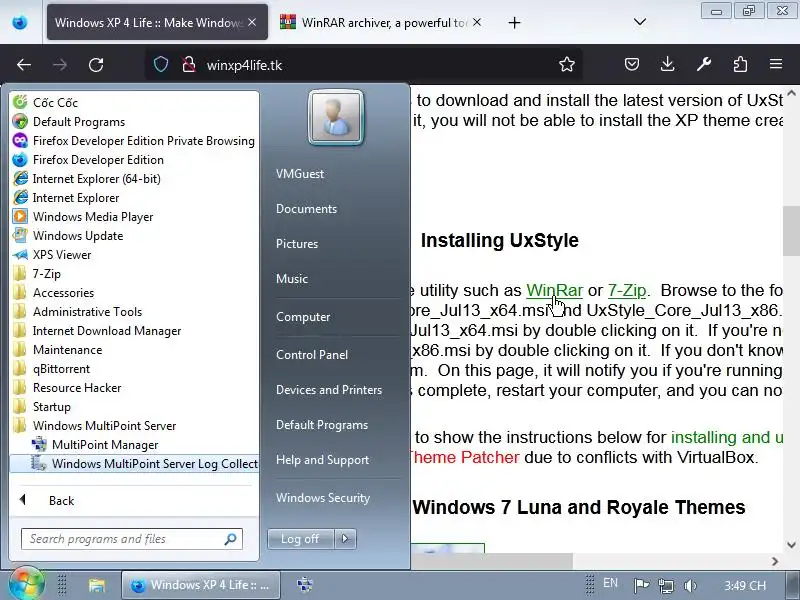The height and width of the screenshot is (600, 800).
Task: Click the winxp4life.tk address bar
Action: pos(365,65)
